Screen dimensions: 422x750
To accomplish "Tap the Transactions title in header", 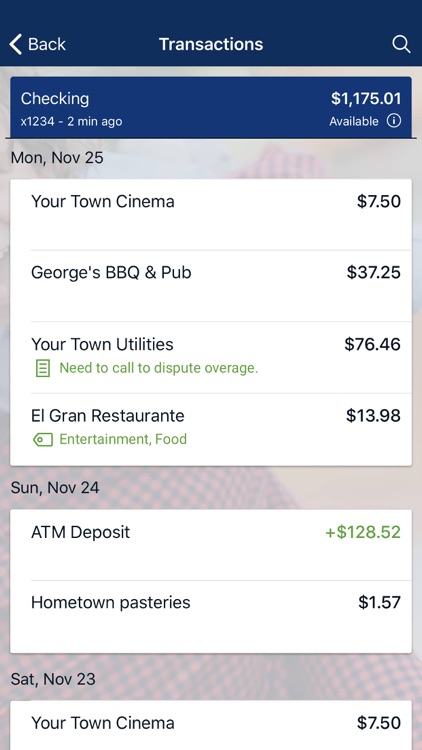I will pos(211,44).
